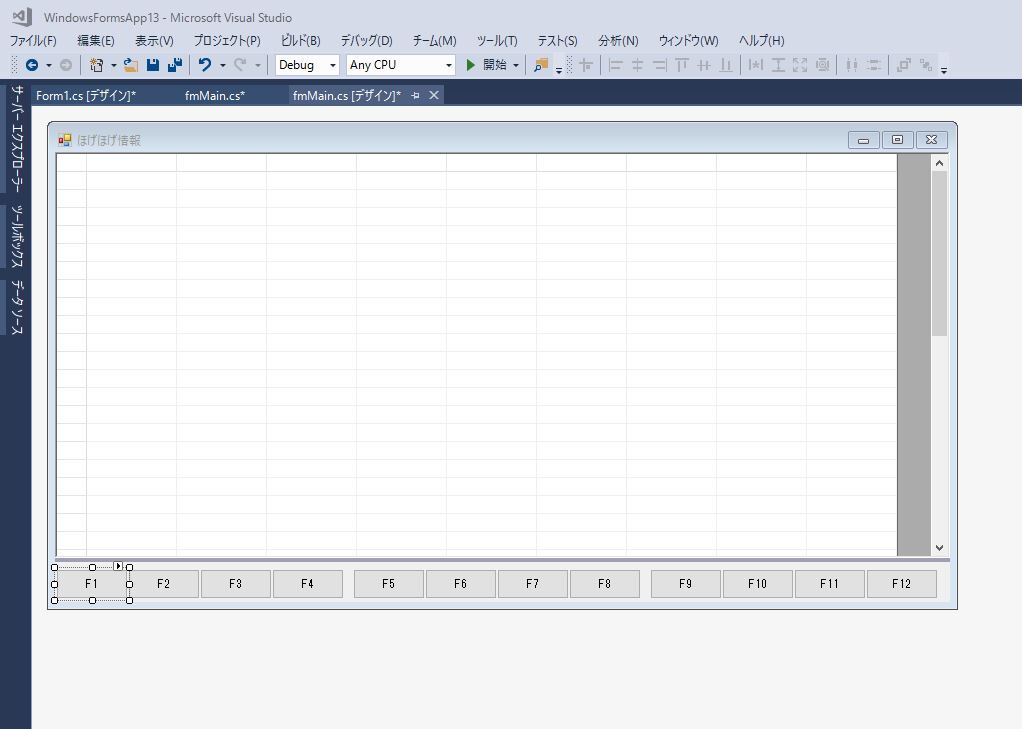The height and width of the screenshot is (729, 1022).
Task: Expand the Navigate Backward dropdown arrow
Action: pos(49,65)
